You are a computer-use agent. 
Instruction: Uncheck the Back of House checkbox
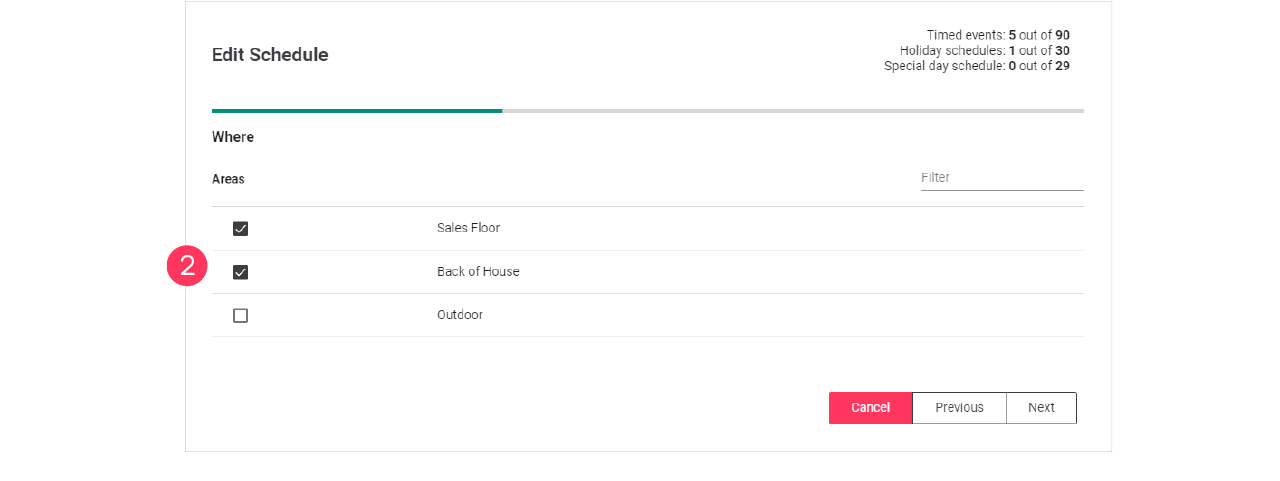click(240, 272)
